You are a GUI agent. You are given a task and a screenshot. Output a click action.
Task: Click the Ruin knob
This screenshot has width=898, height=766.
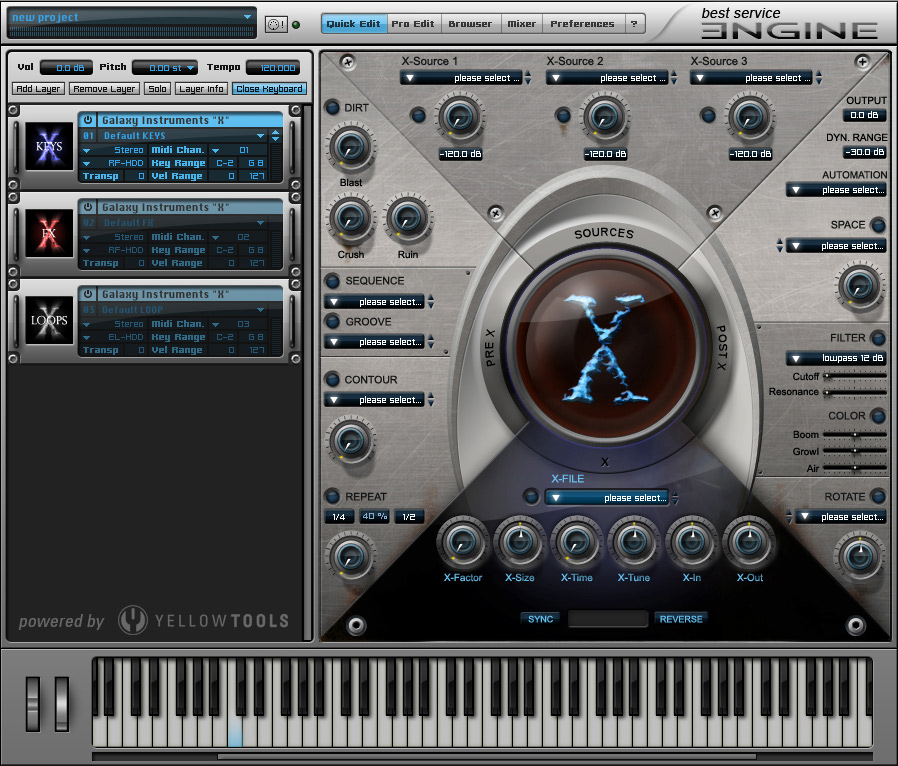tap(407, 219)
